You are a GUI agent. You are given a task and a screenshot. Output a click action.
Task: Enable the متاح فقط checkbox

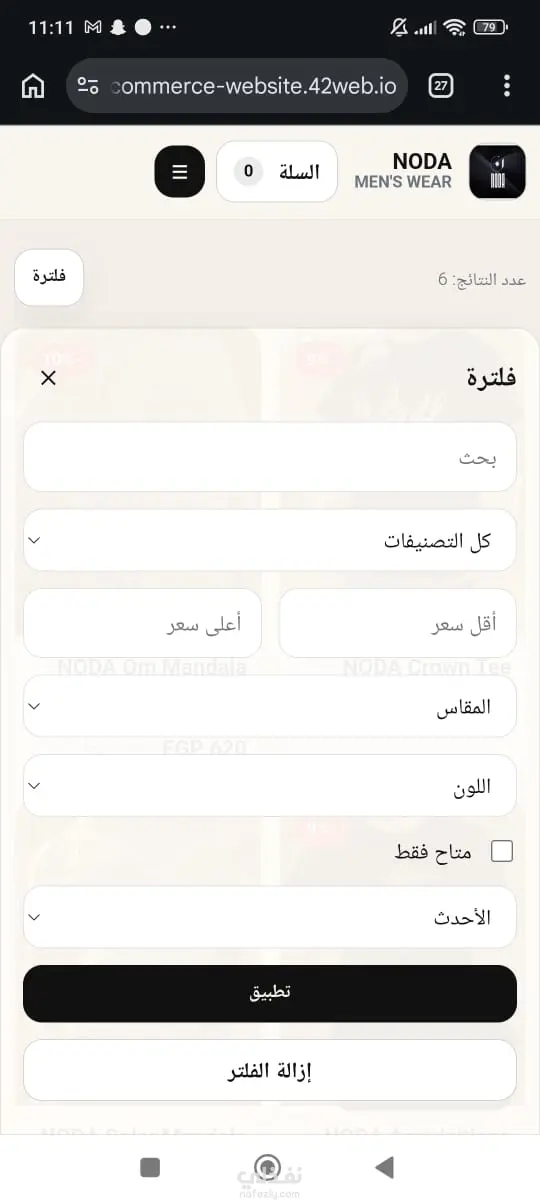[x=501, y=851]
